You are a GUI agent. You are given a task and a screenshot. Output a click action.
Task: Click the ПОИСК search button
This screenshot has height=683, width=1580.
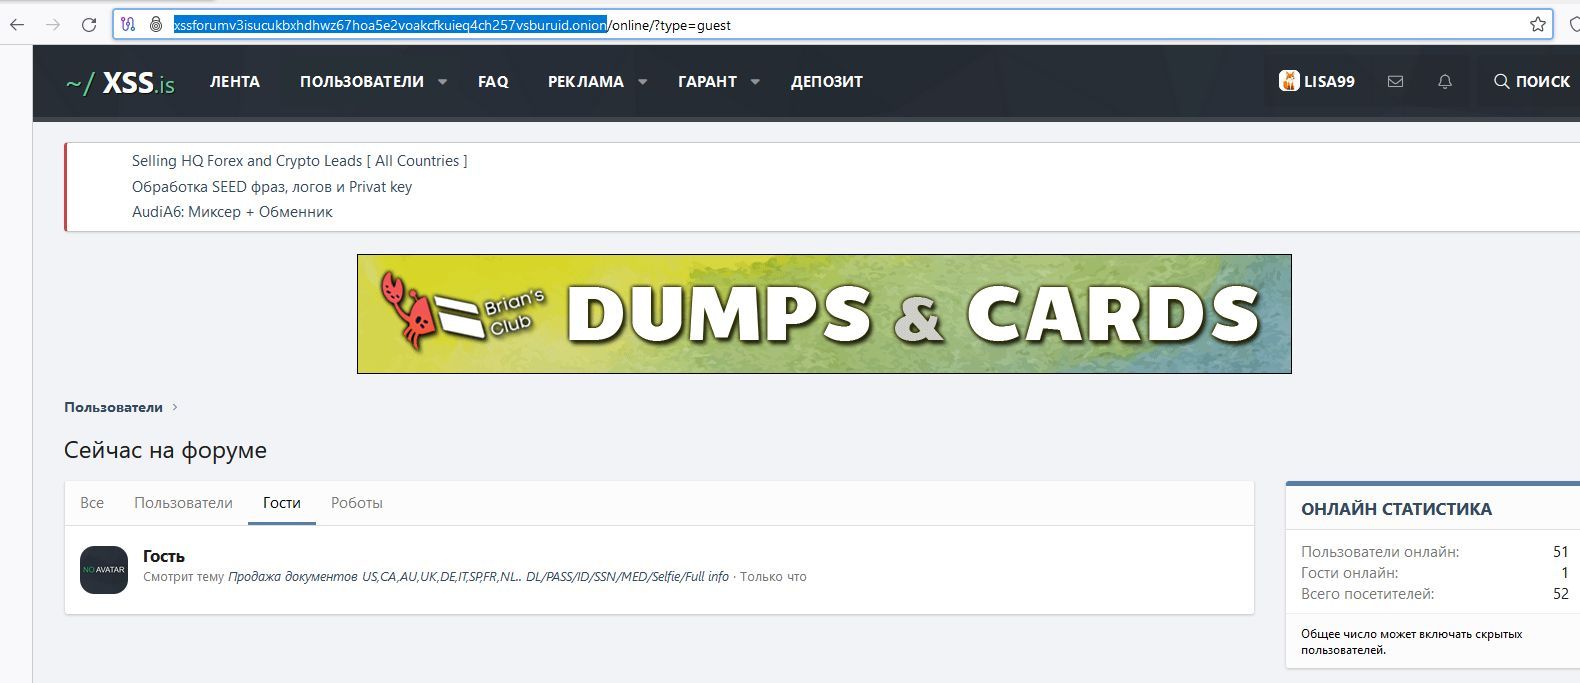click(1532, 82)
